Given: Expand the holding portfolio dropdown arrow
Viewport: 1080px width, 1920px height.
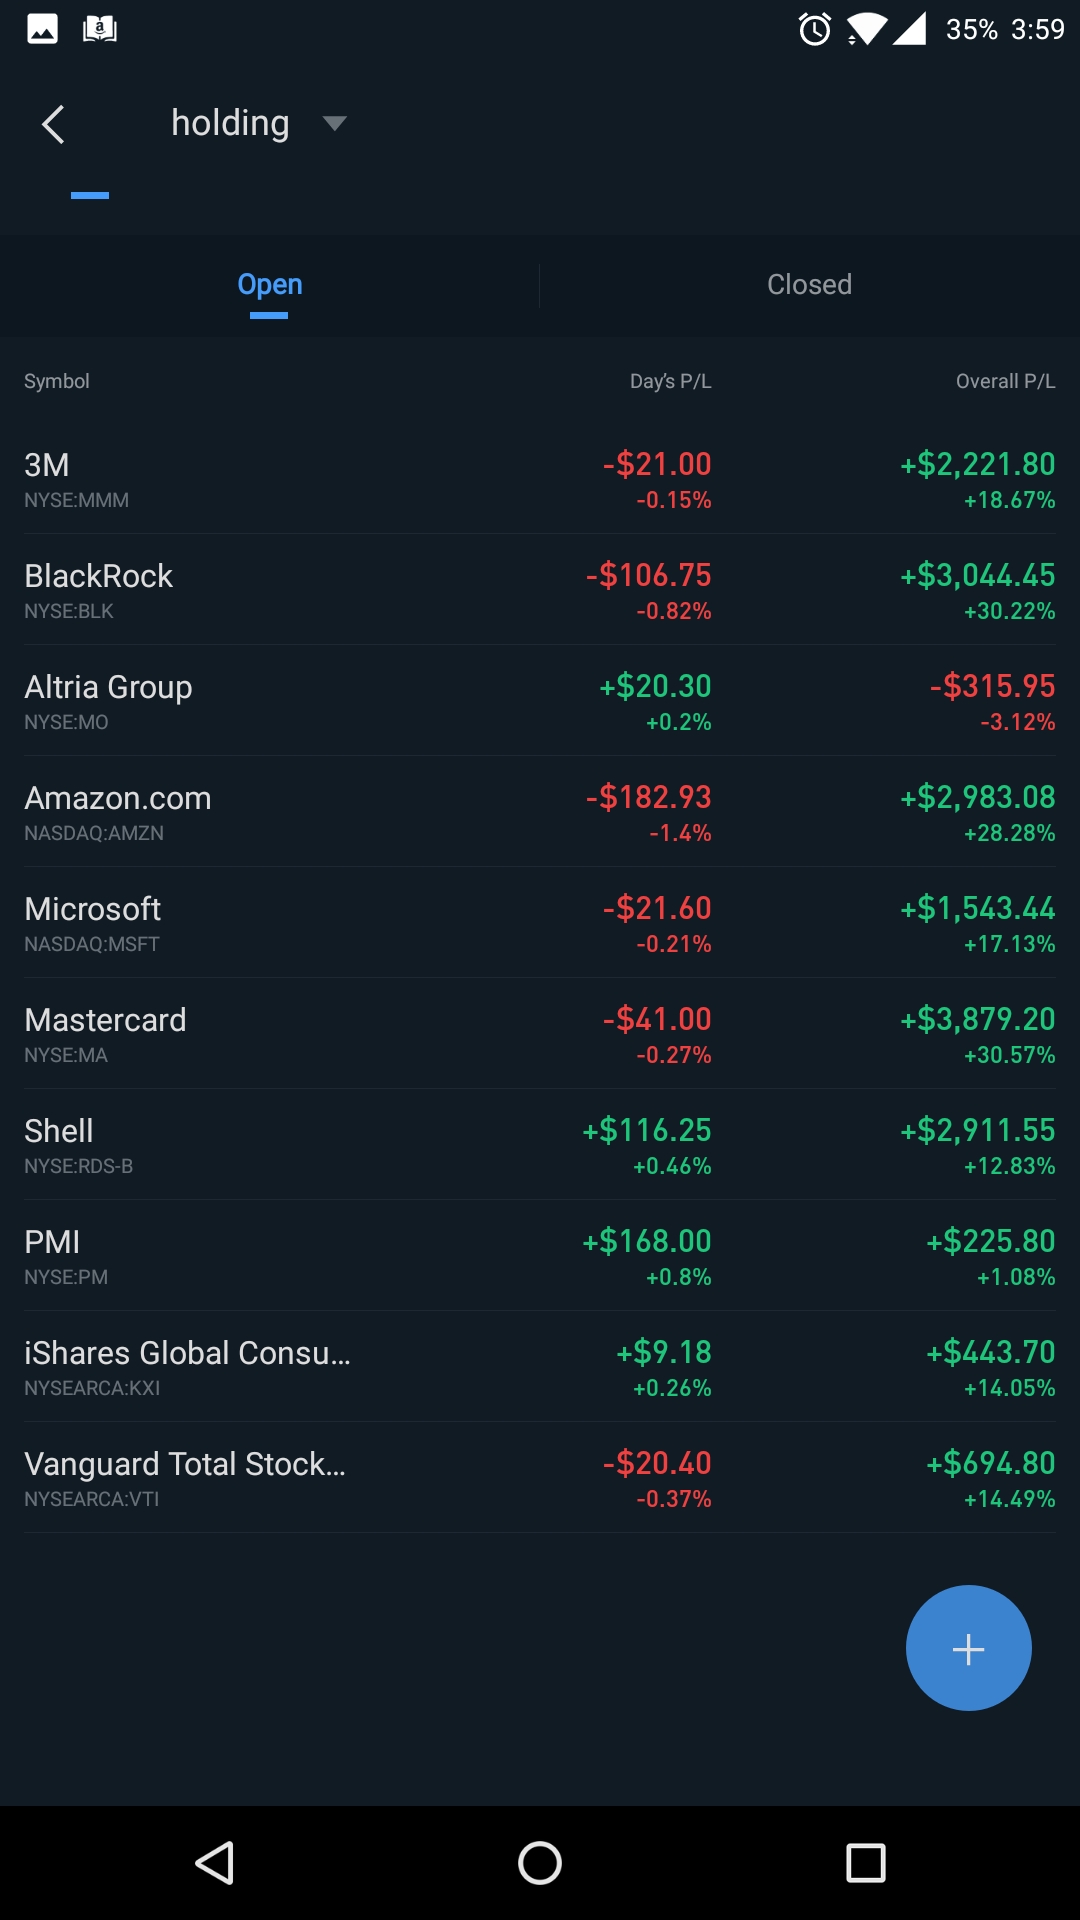Looking at the screenshot, I should point(334,124).
